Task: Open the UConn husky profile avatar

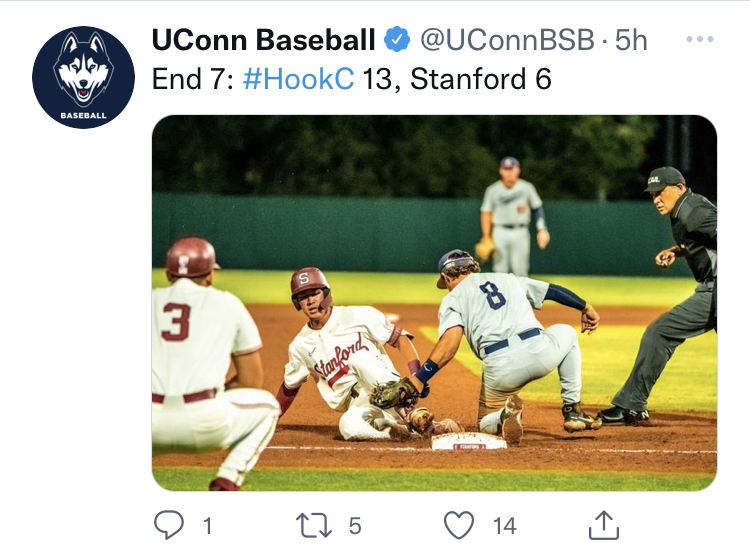Action: pos(83,77)
